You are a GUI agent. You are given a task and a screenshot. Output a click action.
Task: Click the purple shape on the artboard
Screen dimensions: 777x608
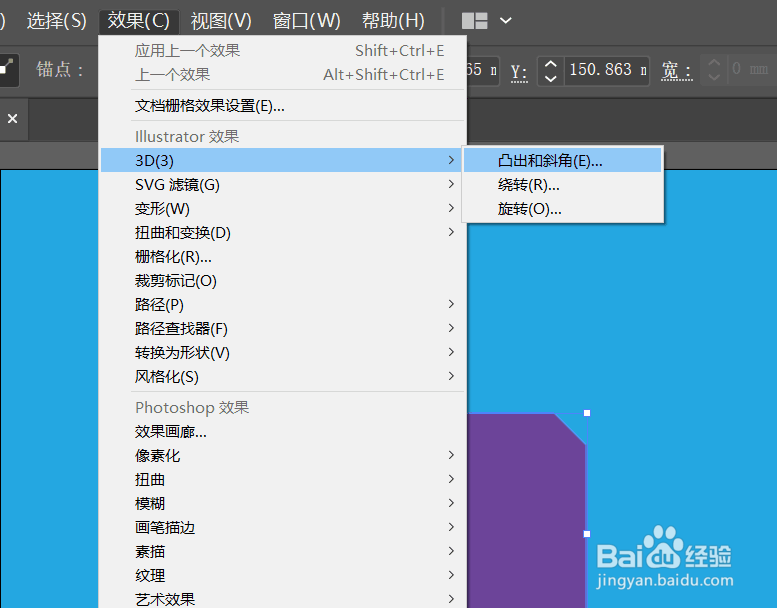pyautogui.click(x=526, y=510)
